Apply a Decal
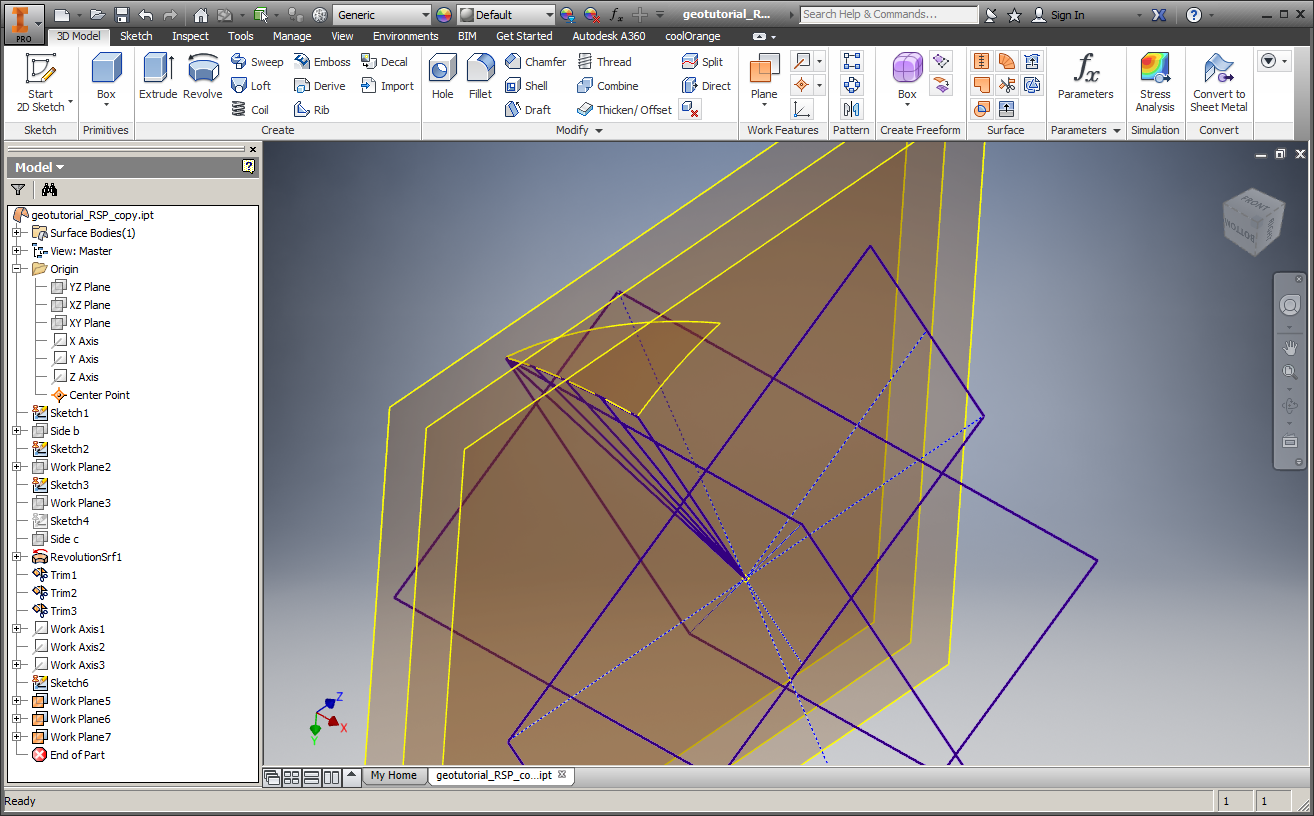This screenshot has width=1314, height=816. coord(384,62)
